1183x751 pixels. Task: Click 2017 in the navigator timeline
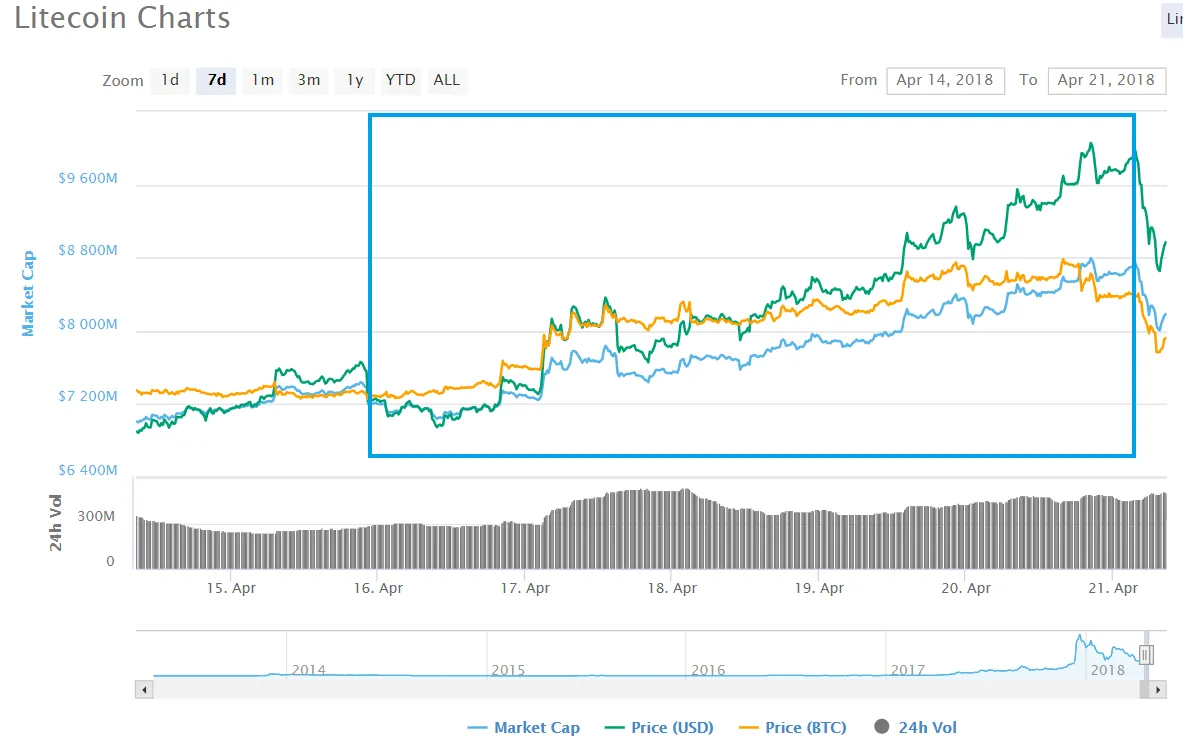point(908,670)
